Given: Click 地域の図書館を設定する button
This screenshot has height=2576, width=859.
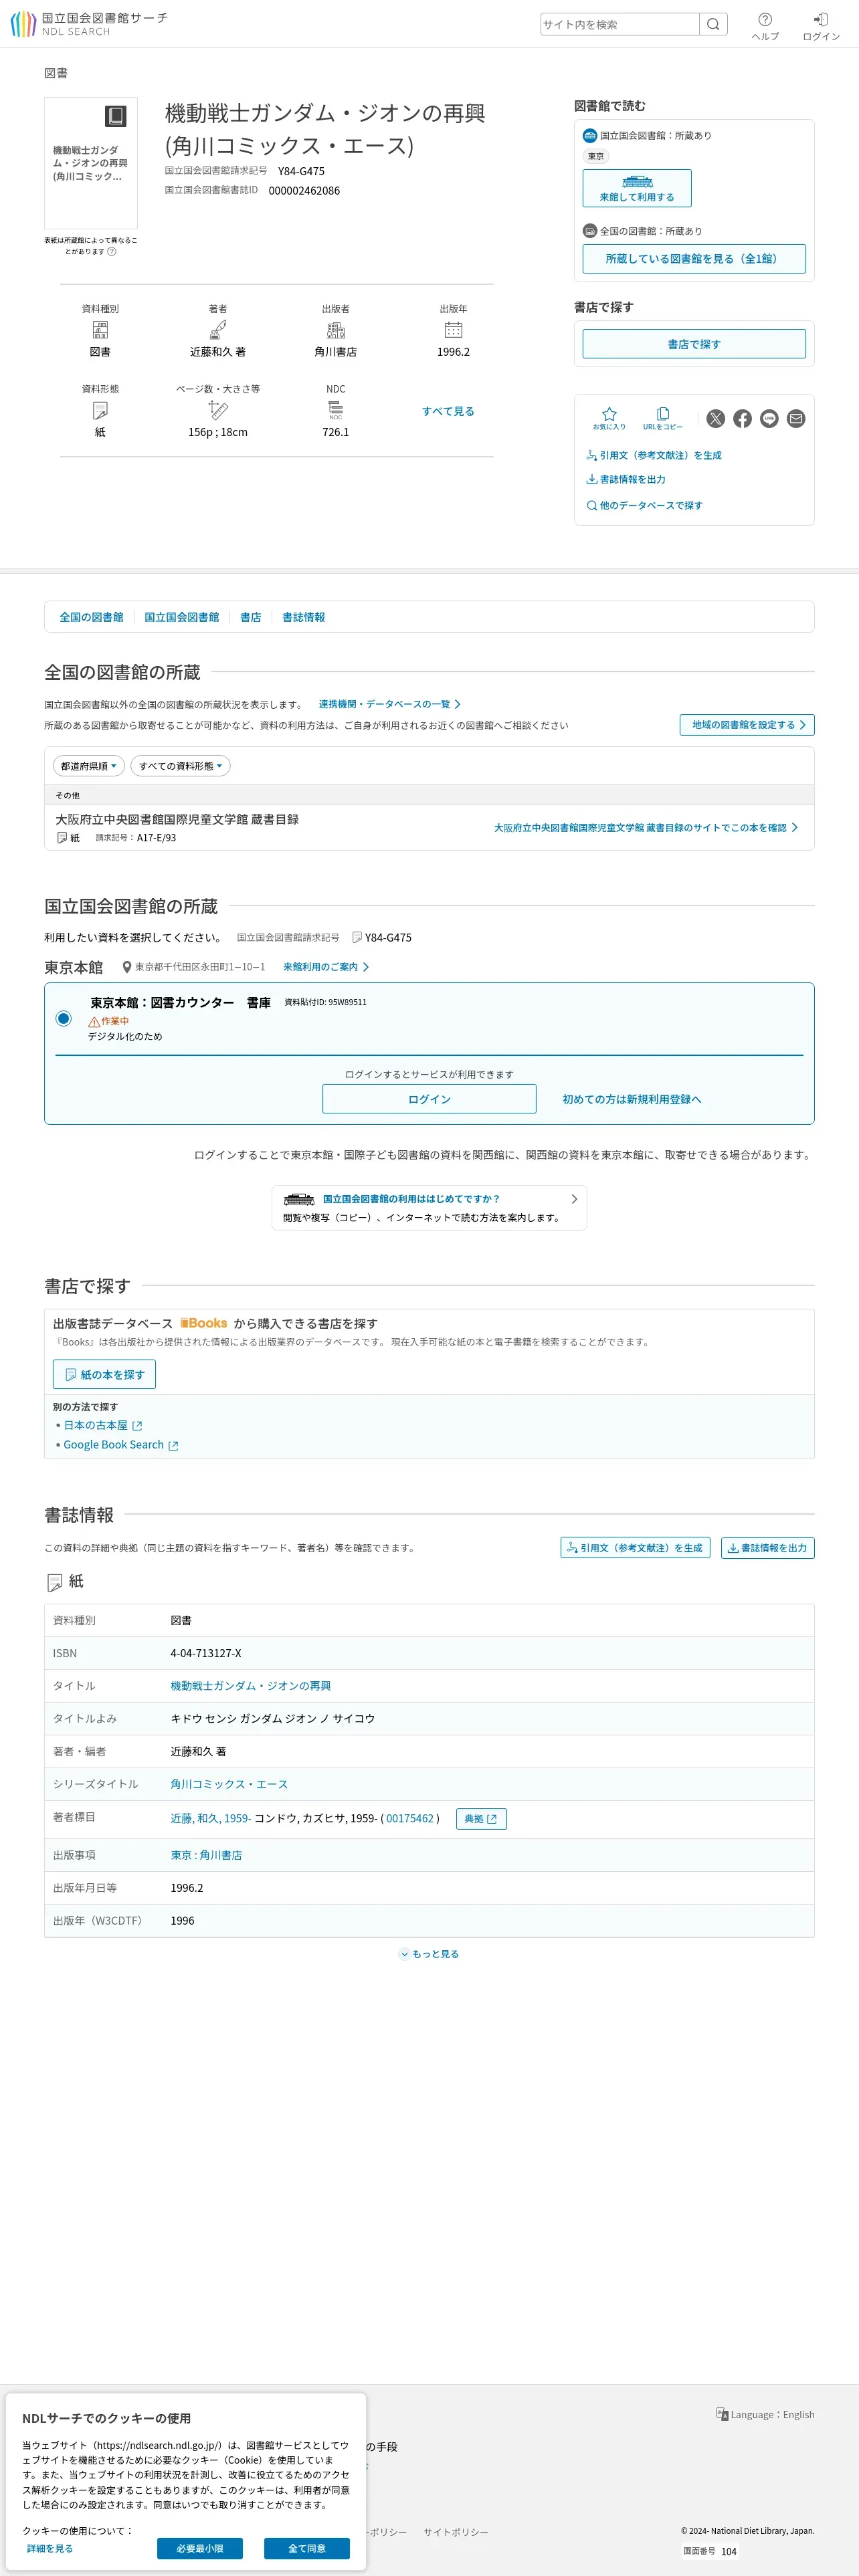Looking at the screenshot, I should tap(747, 725).
